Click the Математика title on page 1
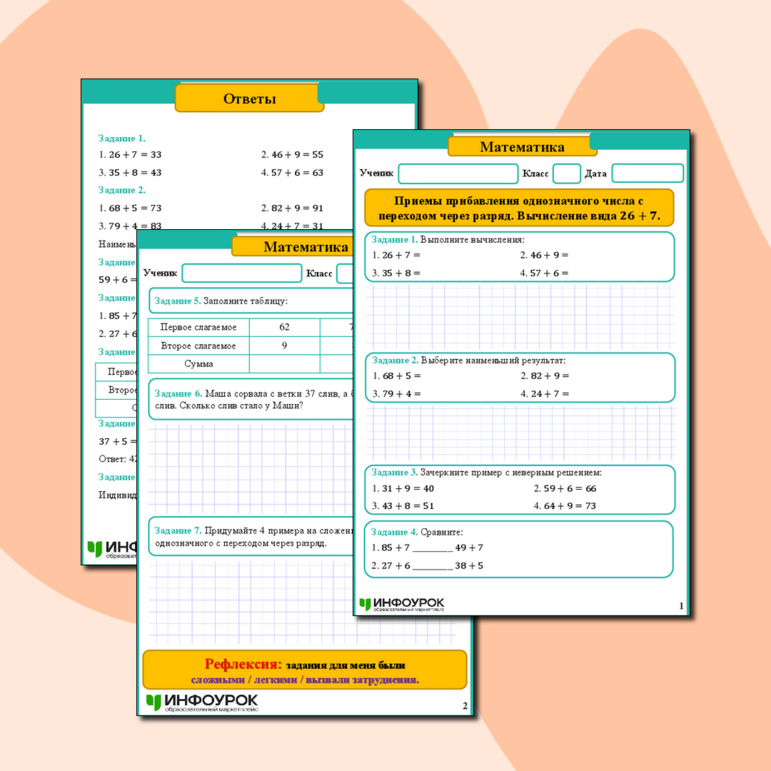The height and width of the screenshot is (771, 771). 521,147
